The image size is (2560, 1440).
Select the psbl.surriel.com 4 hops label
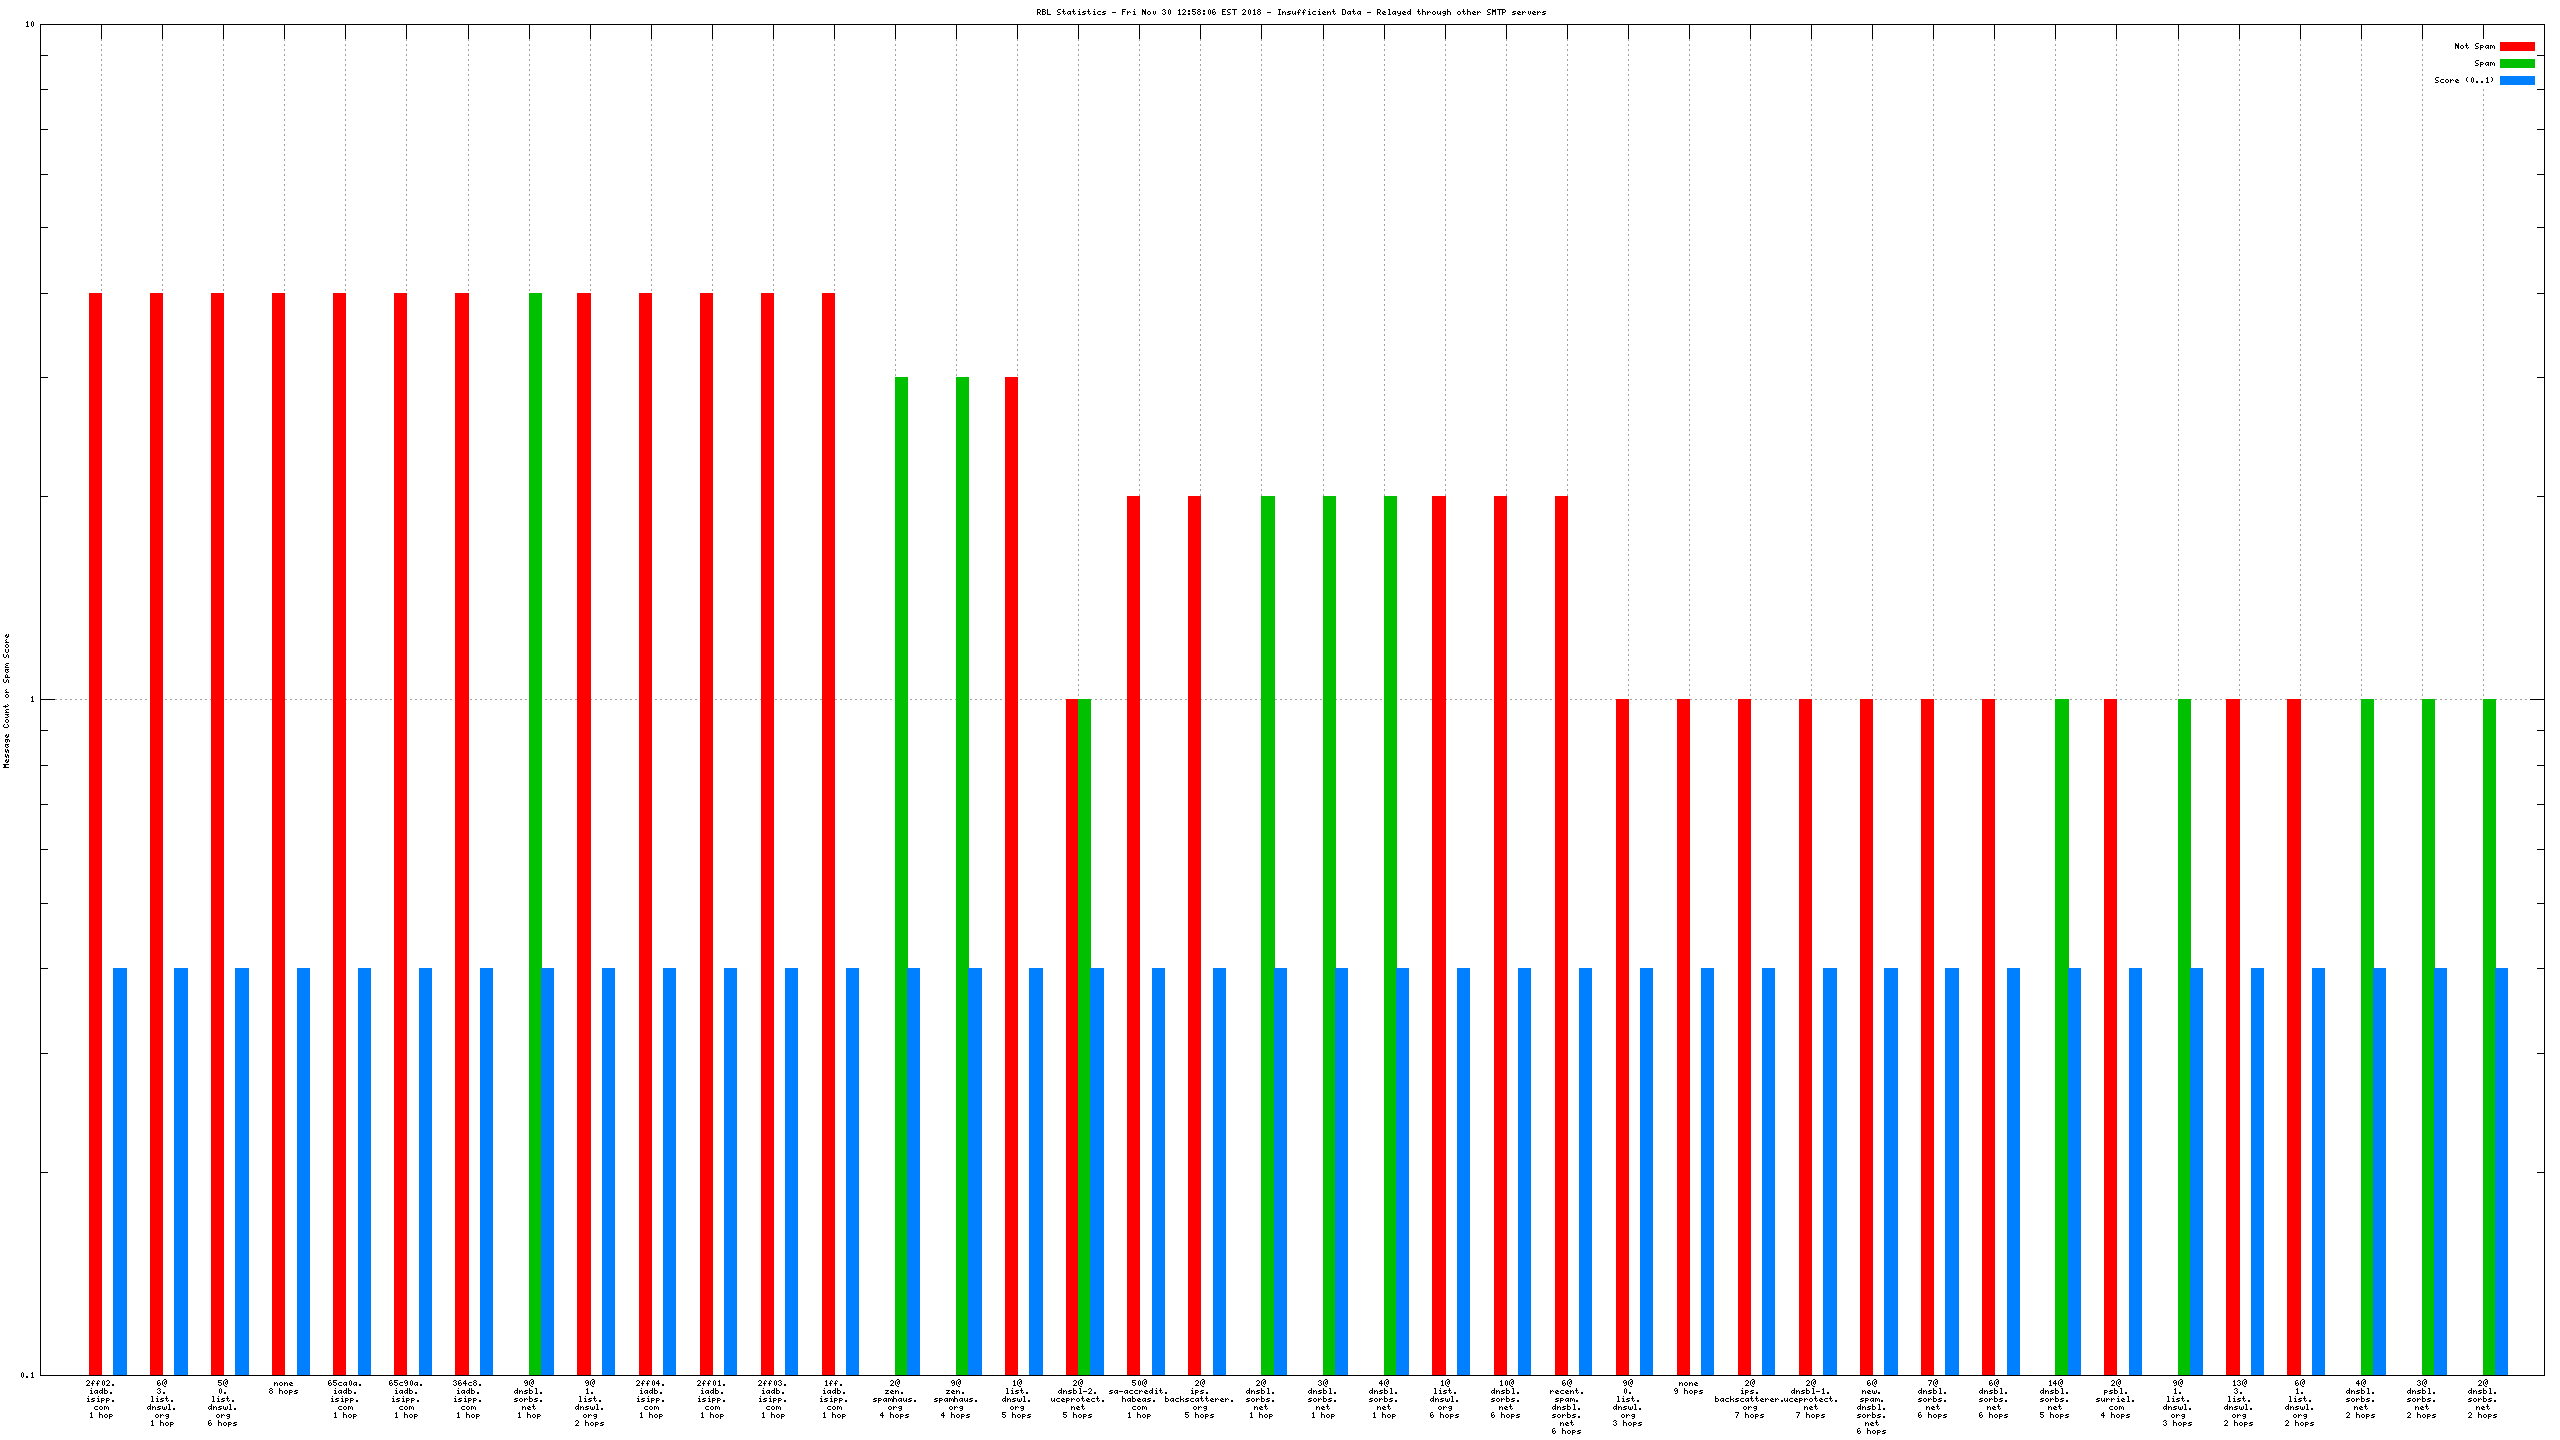[2116, 1399]
